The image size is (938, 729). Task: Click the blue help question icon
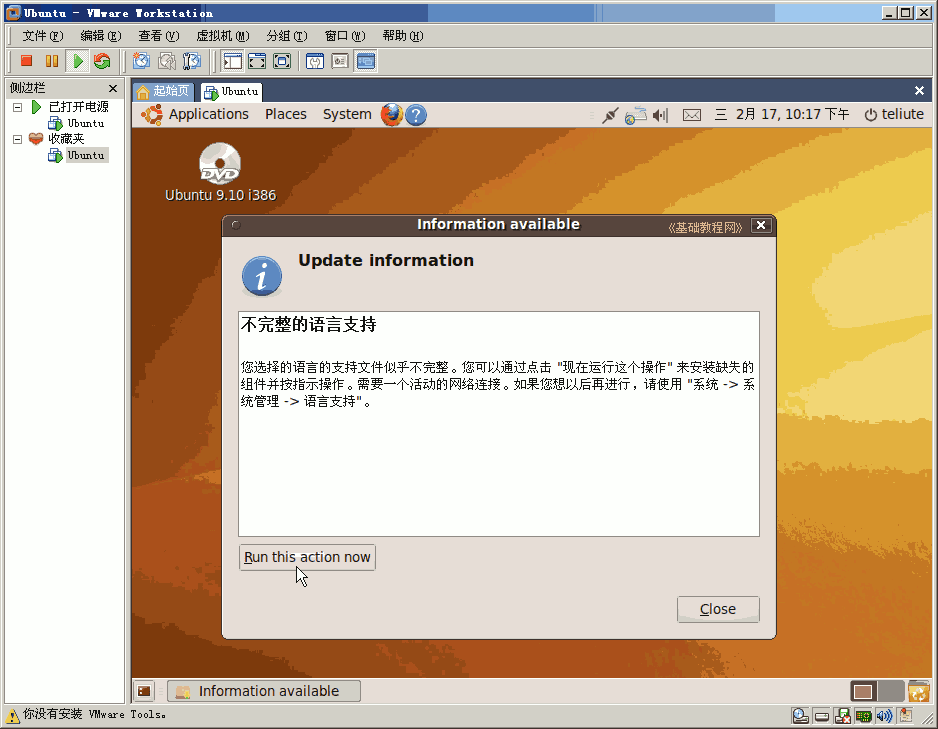[416, 115]
